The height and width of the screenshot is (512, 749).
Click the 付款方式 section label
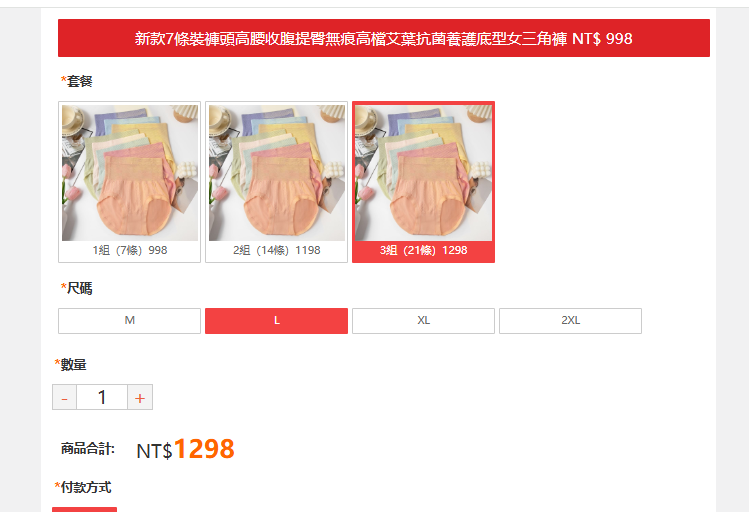(x=83, y=487)
